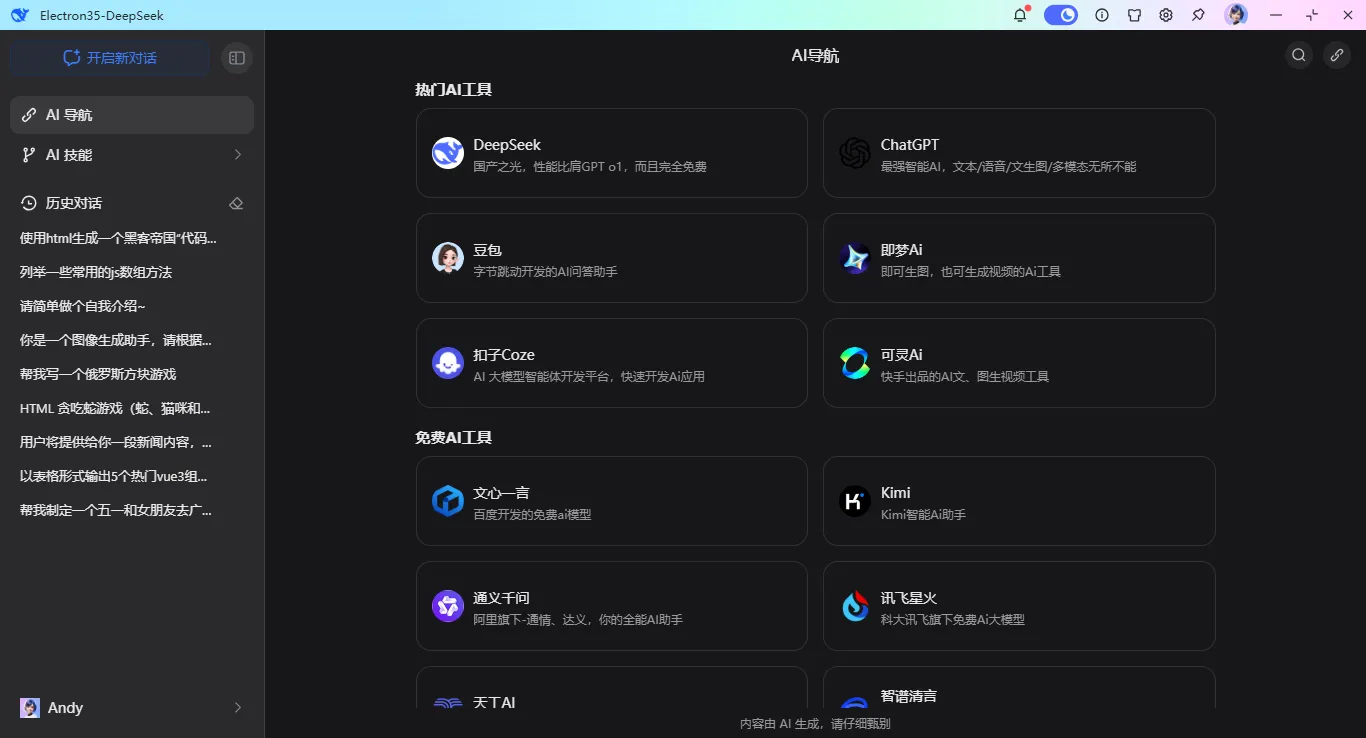
Task: Click the 可灵Ai card logo
Action: [x=855, y=363]
